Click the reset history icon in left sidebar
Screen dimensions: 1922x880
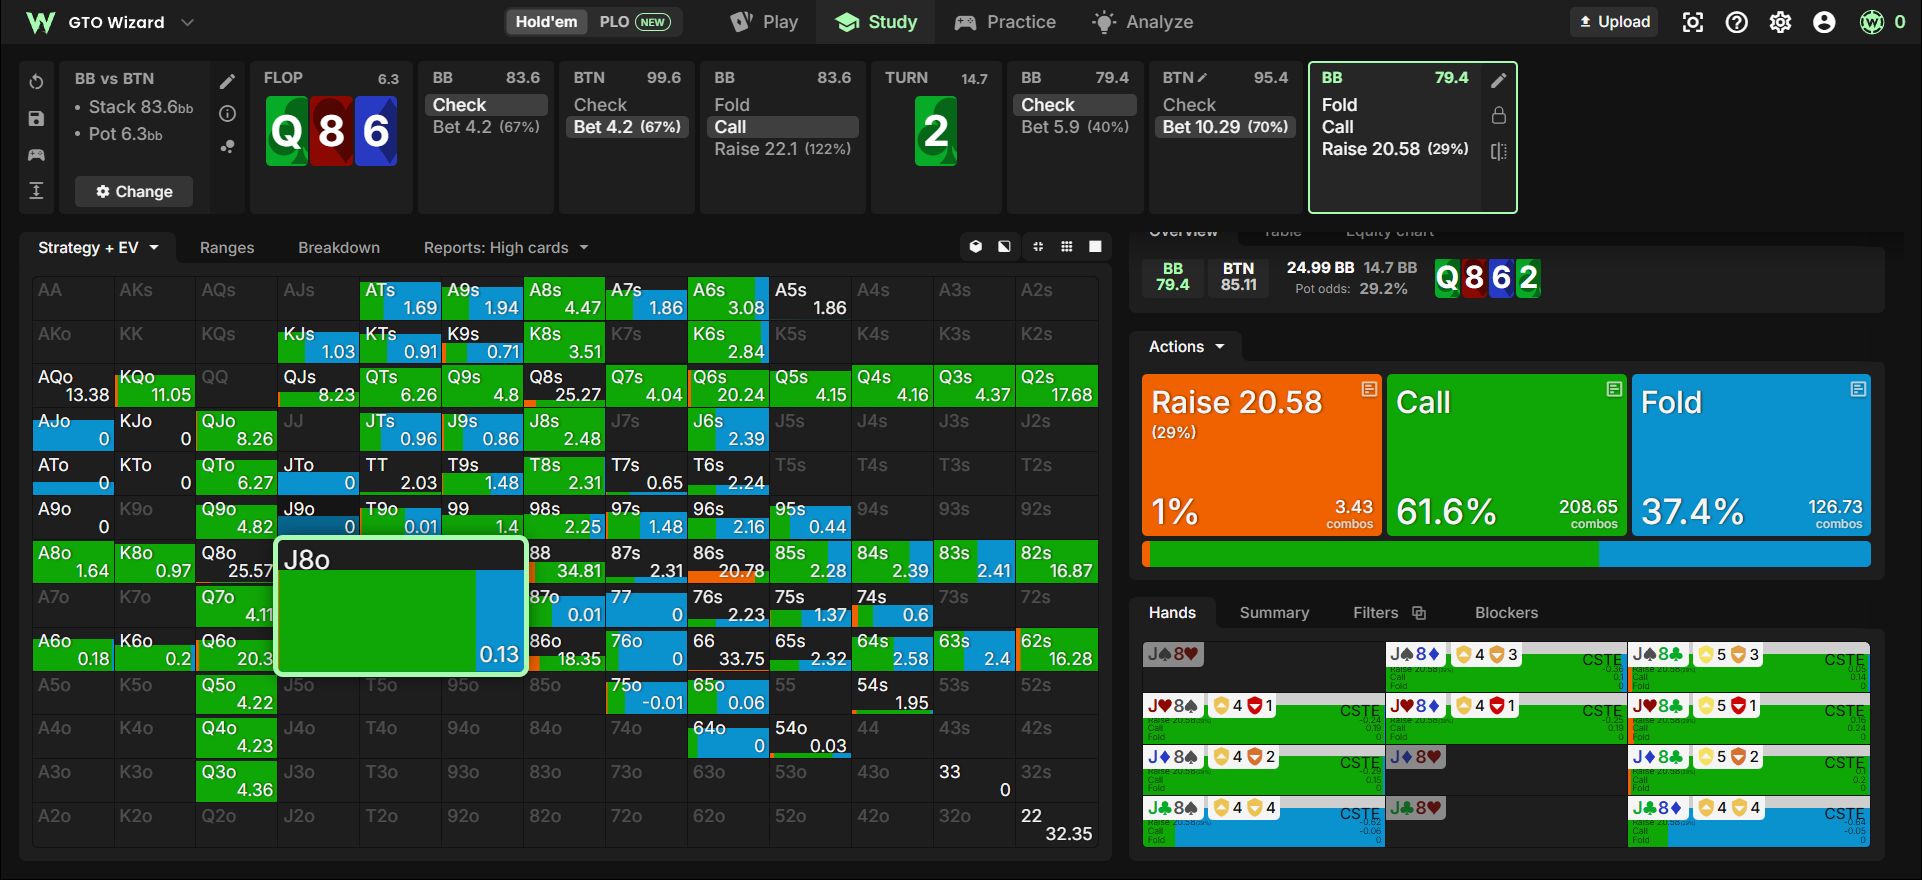[36, 81]
